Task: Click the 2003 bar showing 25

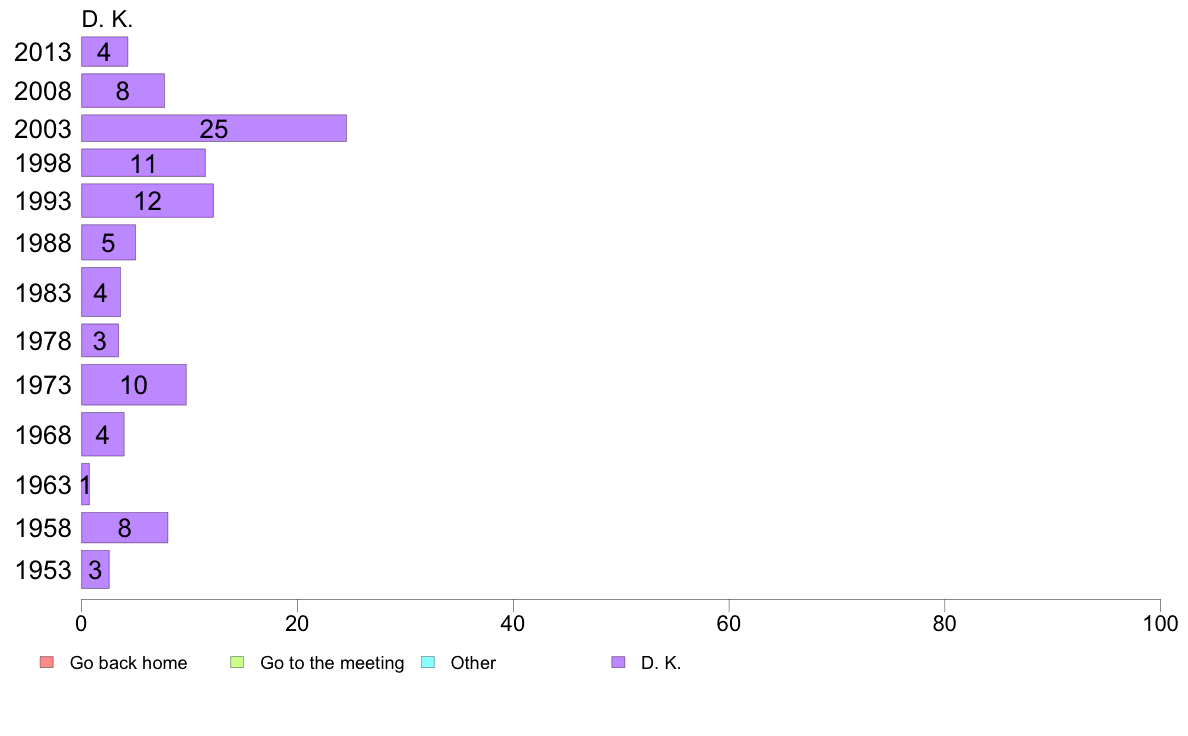Action: 214,128
